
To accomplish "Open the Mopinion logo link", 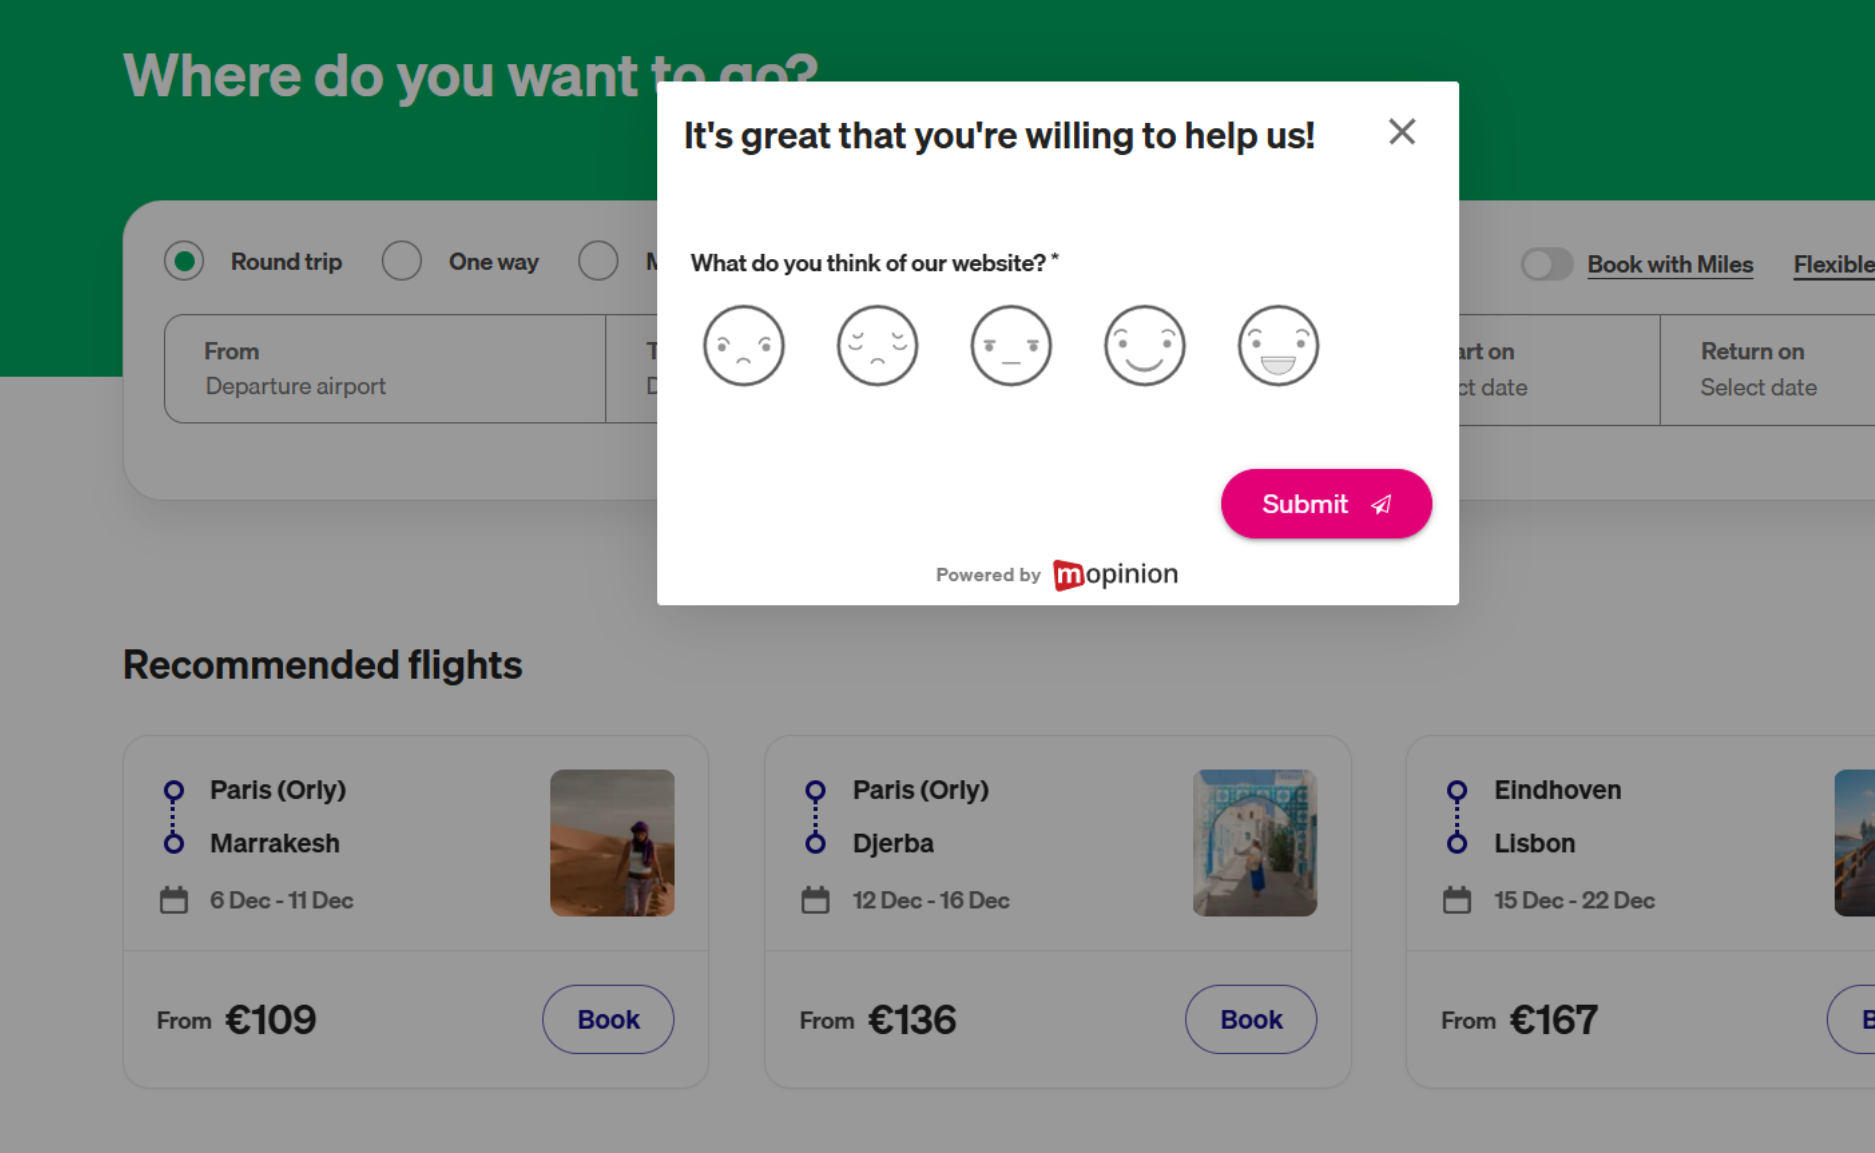I will tap(1115, 575).
